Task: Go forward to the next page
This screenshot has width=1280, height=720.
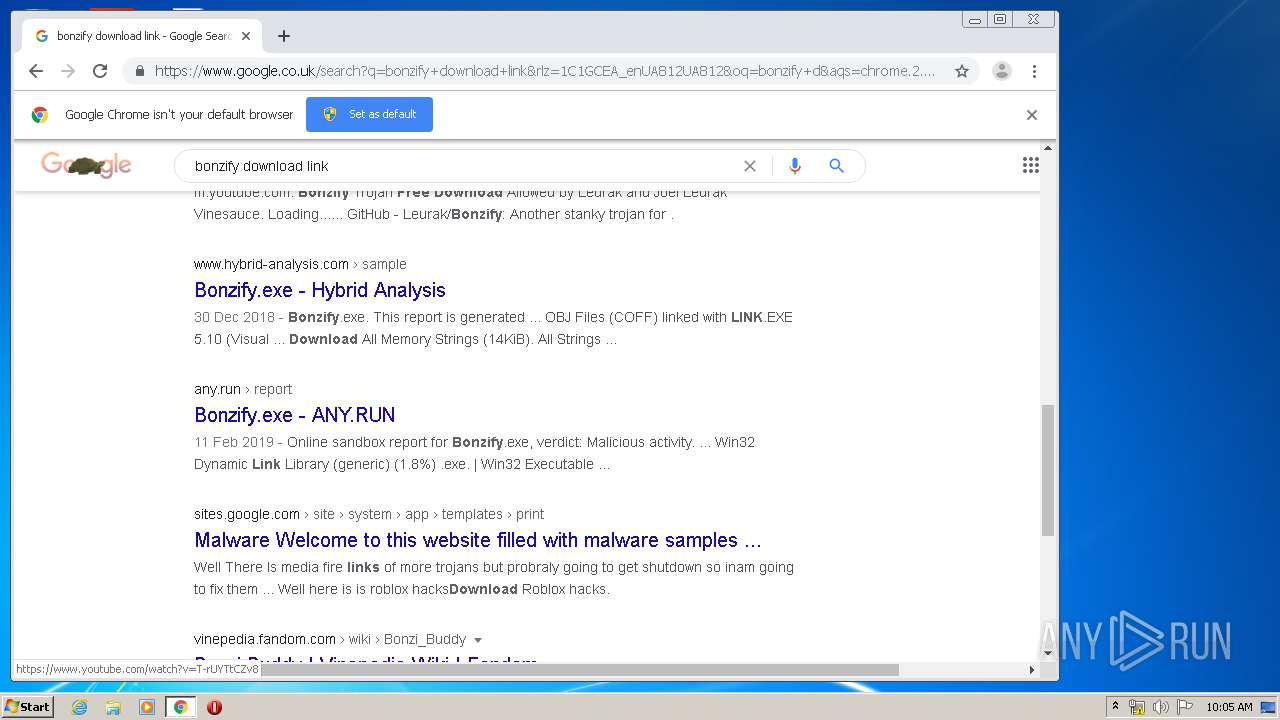Action: click(68, 71)
